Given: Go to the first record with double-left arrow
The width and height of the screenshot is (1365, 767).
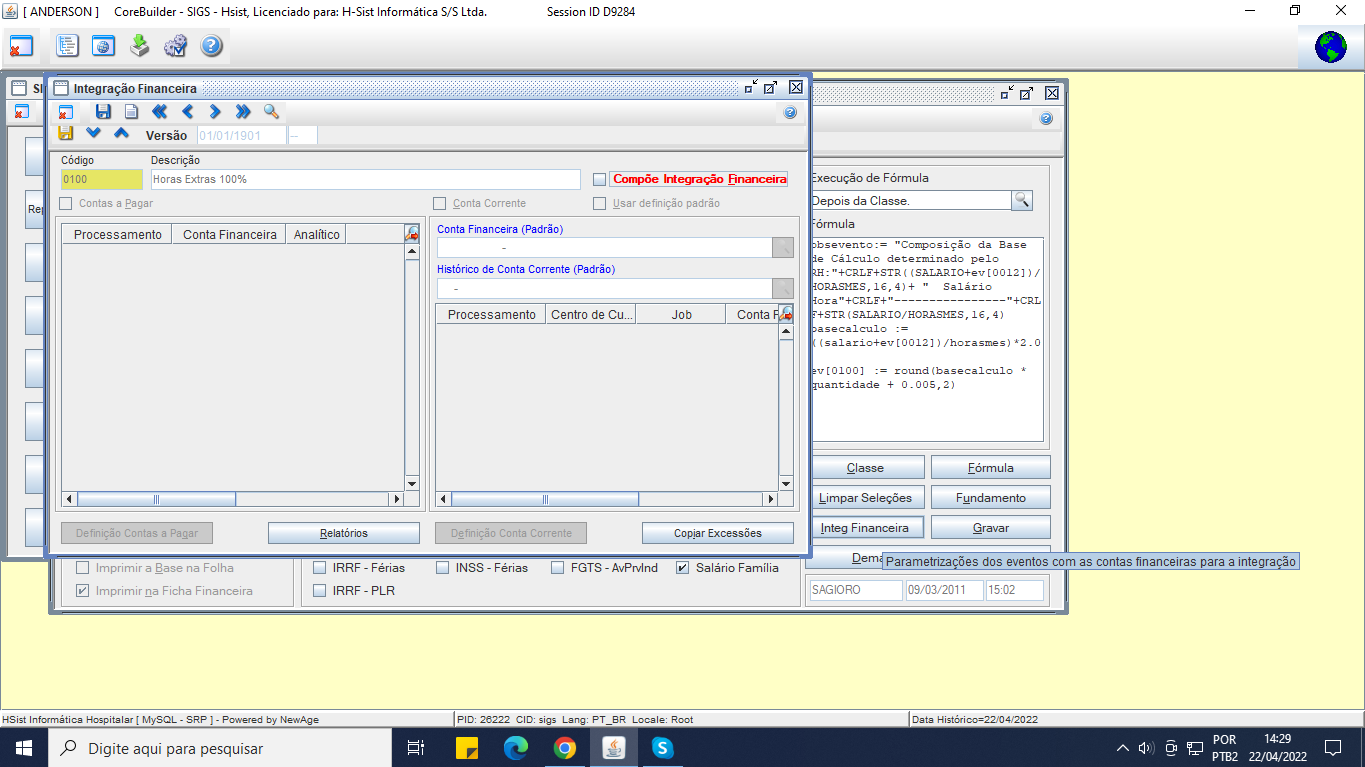Looking at the screenshot, I should pyautogui.click(x=159, y=112).
